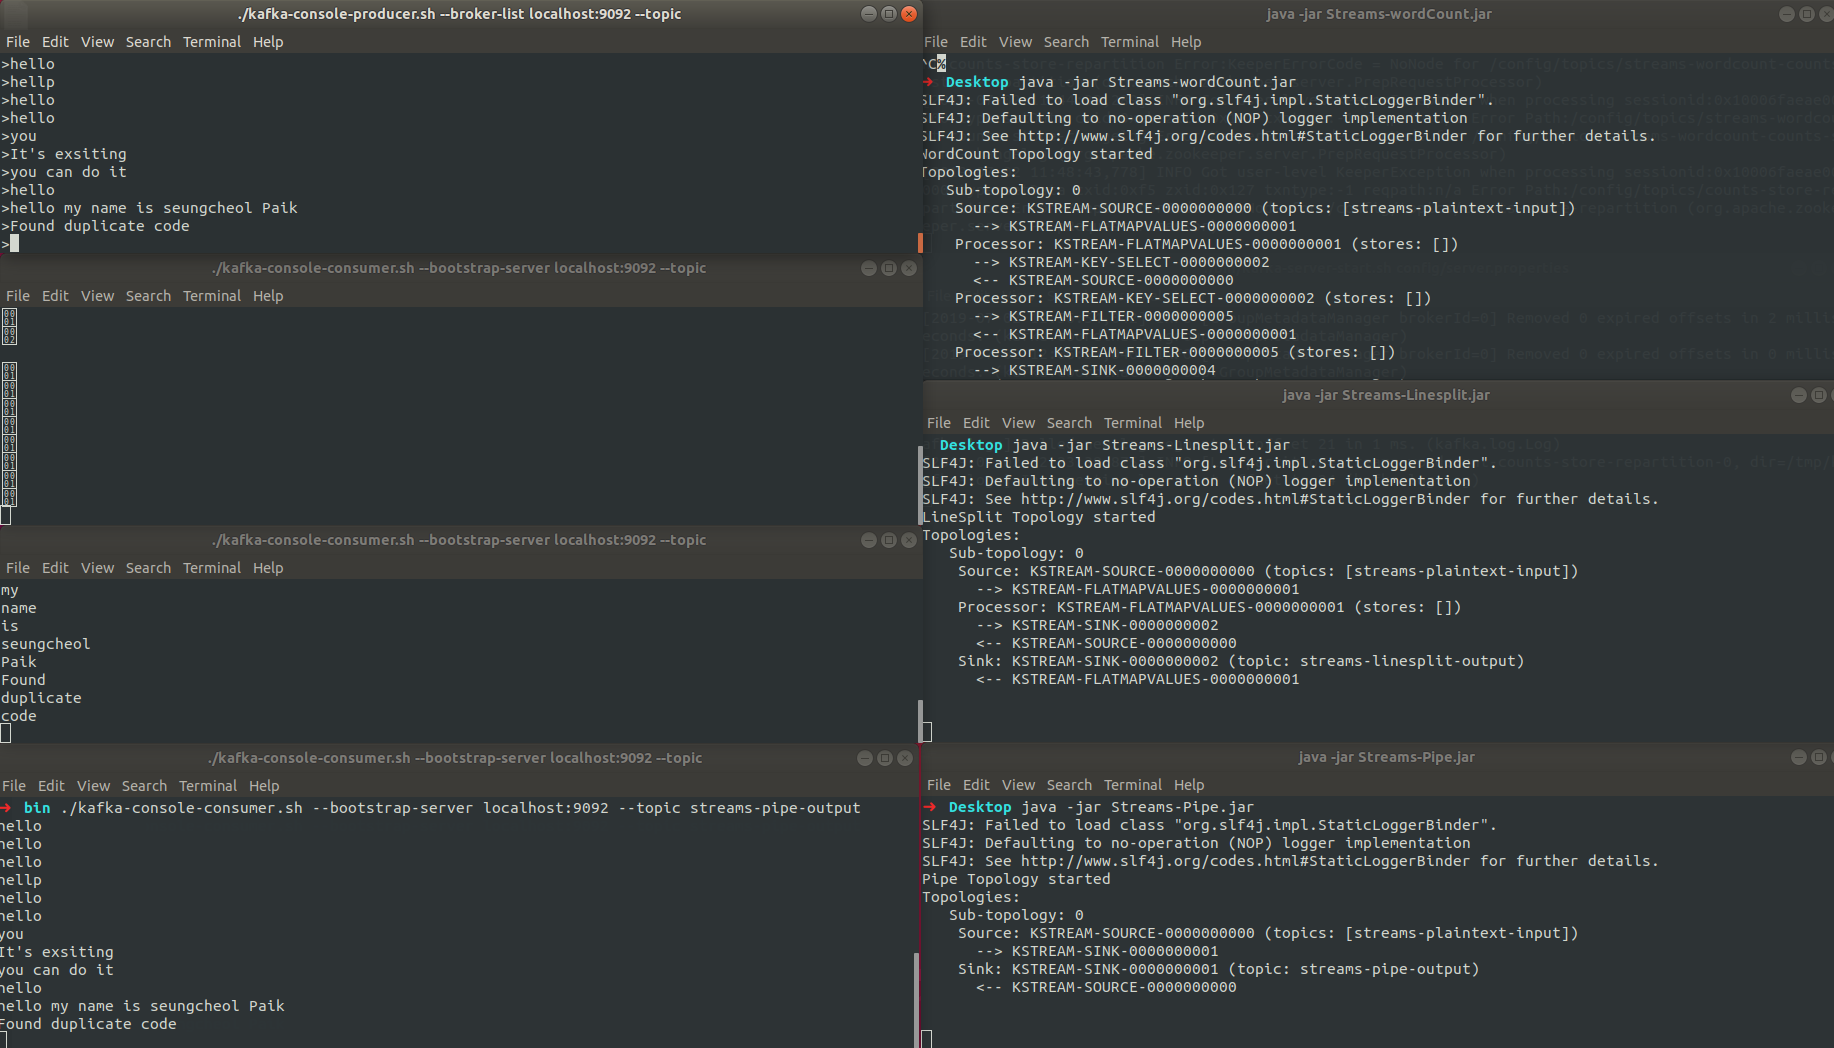Click 'java -jar Streams-Pipe.jar' command prompt line
Viewport: 1834px width, 1048px height.
click(1089, 807)
